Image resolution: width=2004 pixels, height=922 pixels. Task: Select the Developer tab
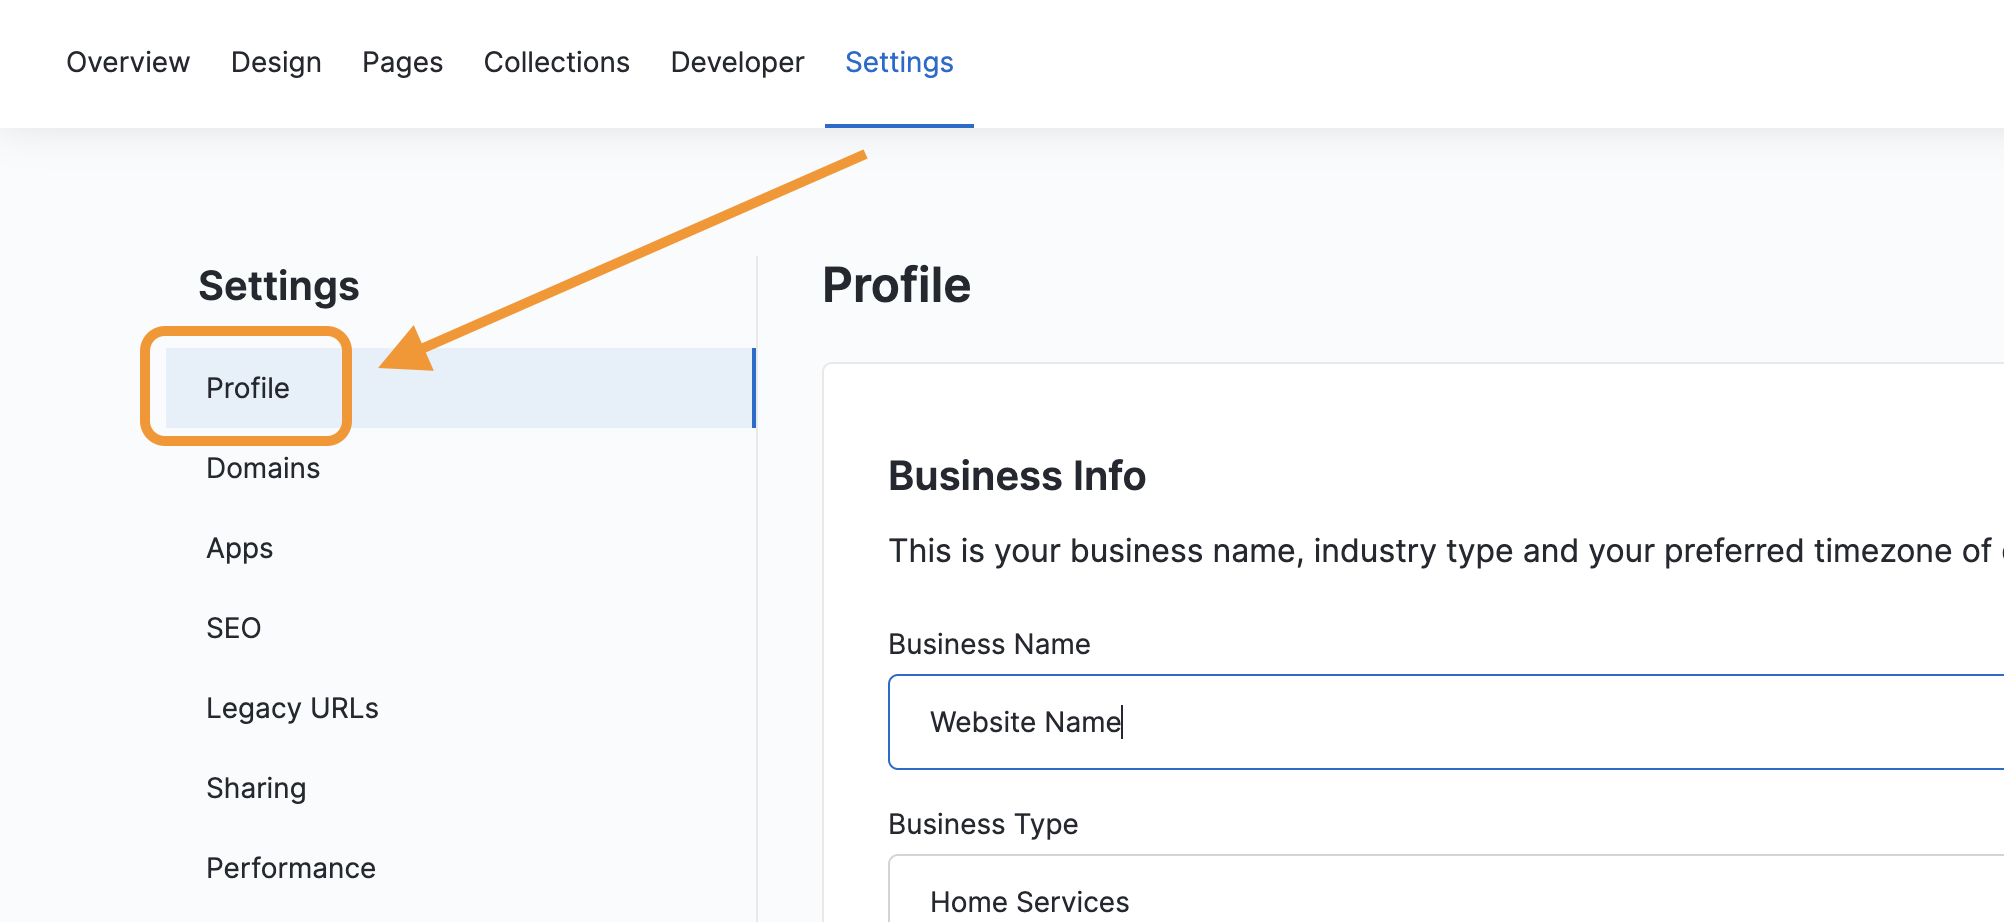[737, 62]
